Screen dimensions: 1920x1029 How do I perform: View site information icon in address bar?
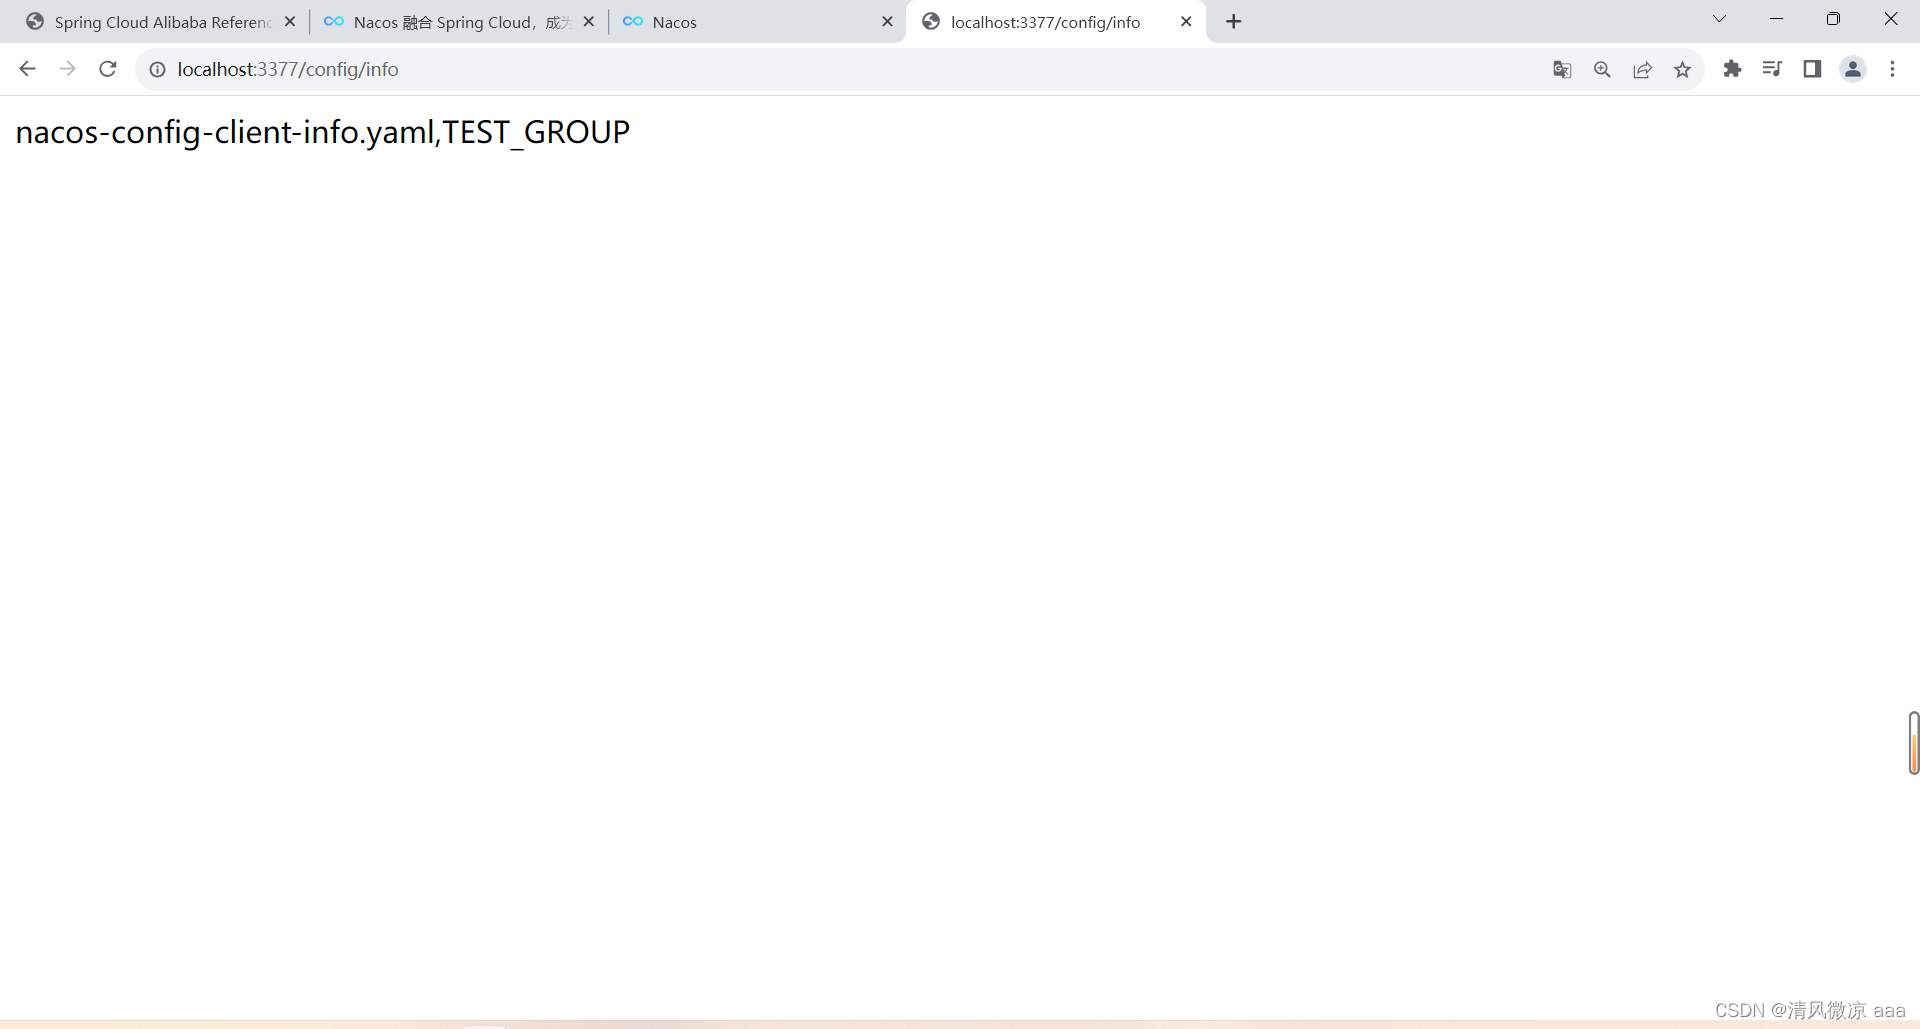[x=157, y=69]
